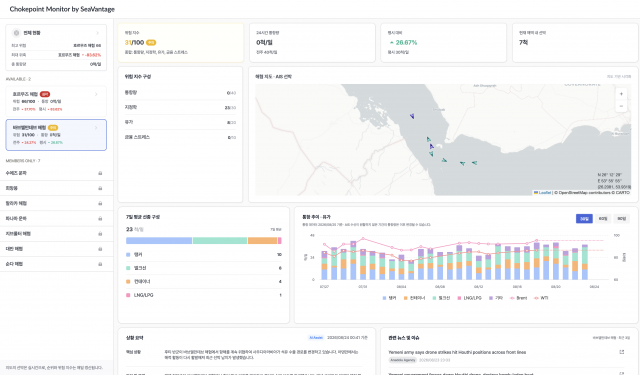
Task: Switch the chart to 90일 range
Action: pos(621,219)
